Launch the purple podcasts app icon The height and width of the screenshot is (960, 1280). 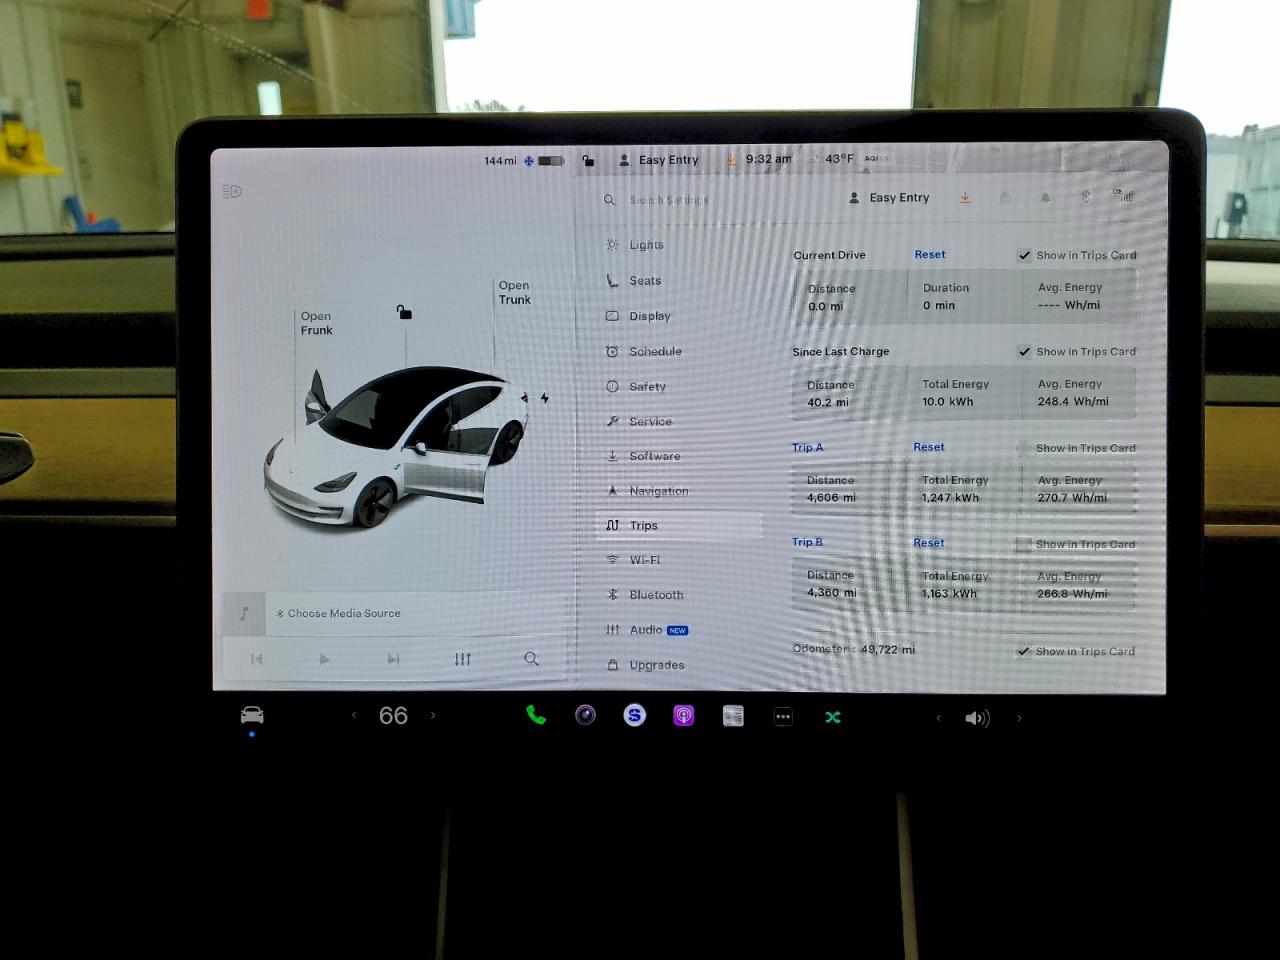click(684, 716)
